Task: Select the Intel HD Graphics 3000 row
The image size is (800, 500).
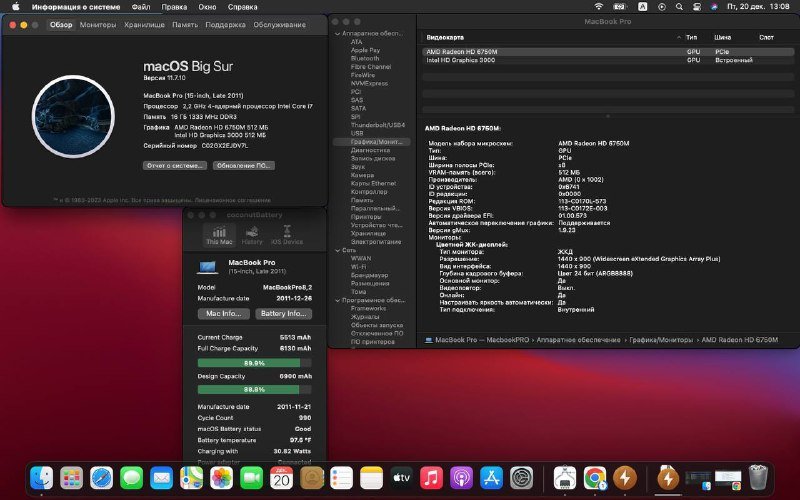Action: coord(608,60)
